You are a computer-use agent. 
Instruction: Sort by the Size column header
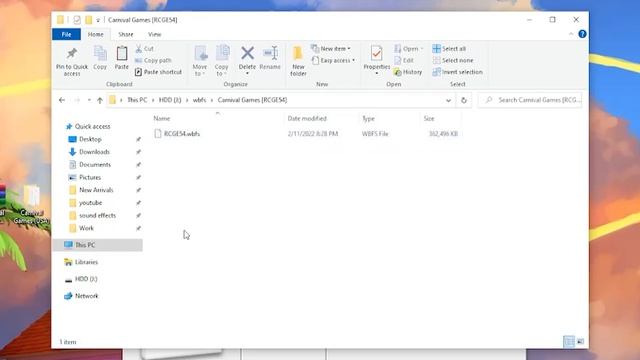[x=429, y=118]
